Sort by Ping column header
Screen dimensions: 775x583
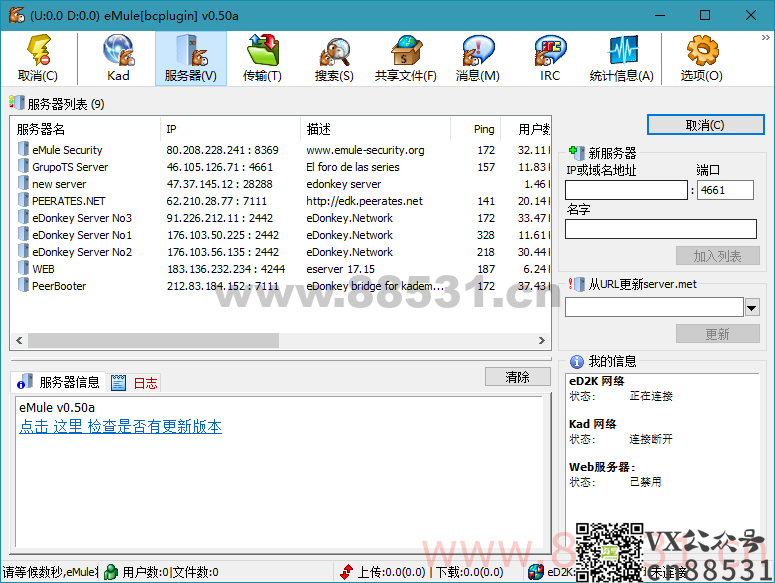(475, 129)
